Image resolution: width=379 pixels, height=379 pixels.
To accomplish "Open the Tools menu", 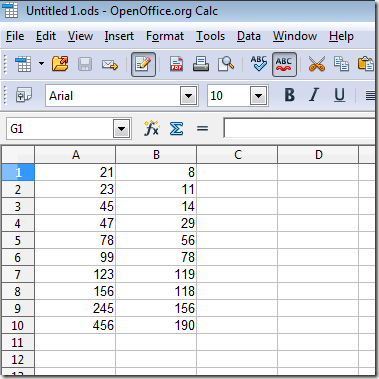I will 210,36.
